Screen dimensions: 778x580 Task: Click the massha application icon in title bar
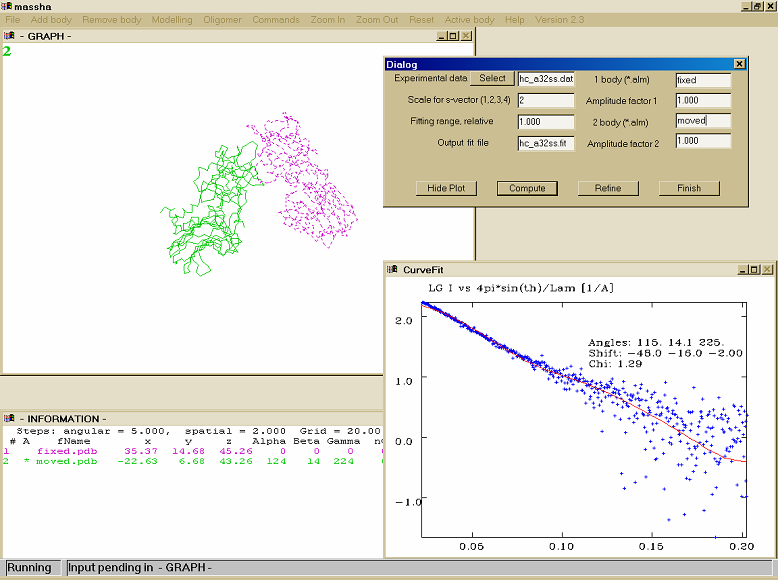point(7,6)
